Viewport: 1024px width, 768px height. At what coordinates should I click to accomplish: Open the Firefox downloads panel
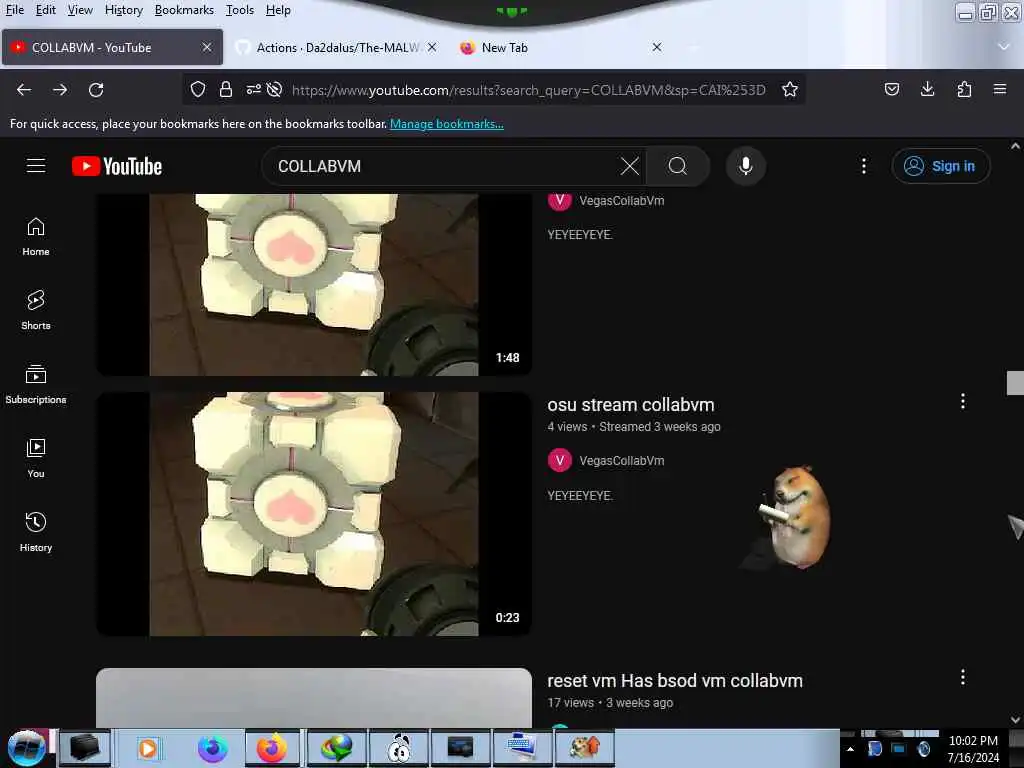[927, 89]
